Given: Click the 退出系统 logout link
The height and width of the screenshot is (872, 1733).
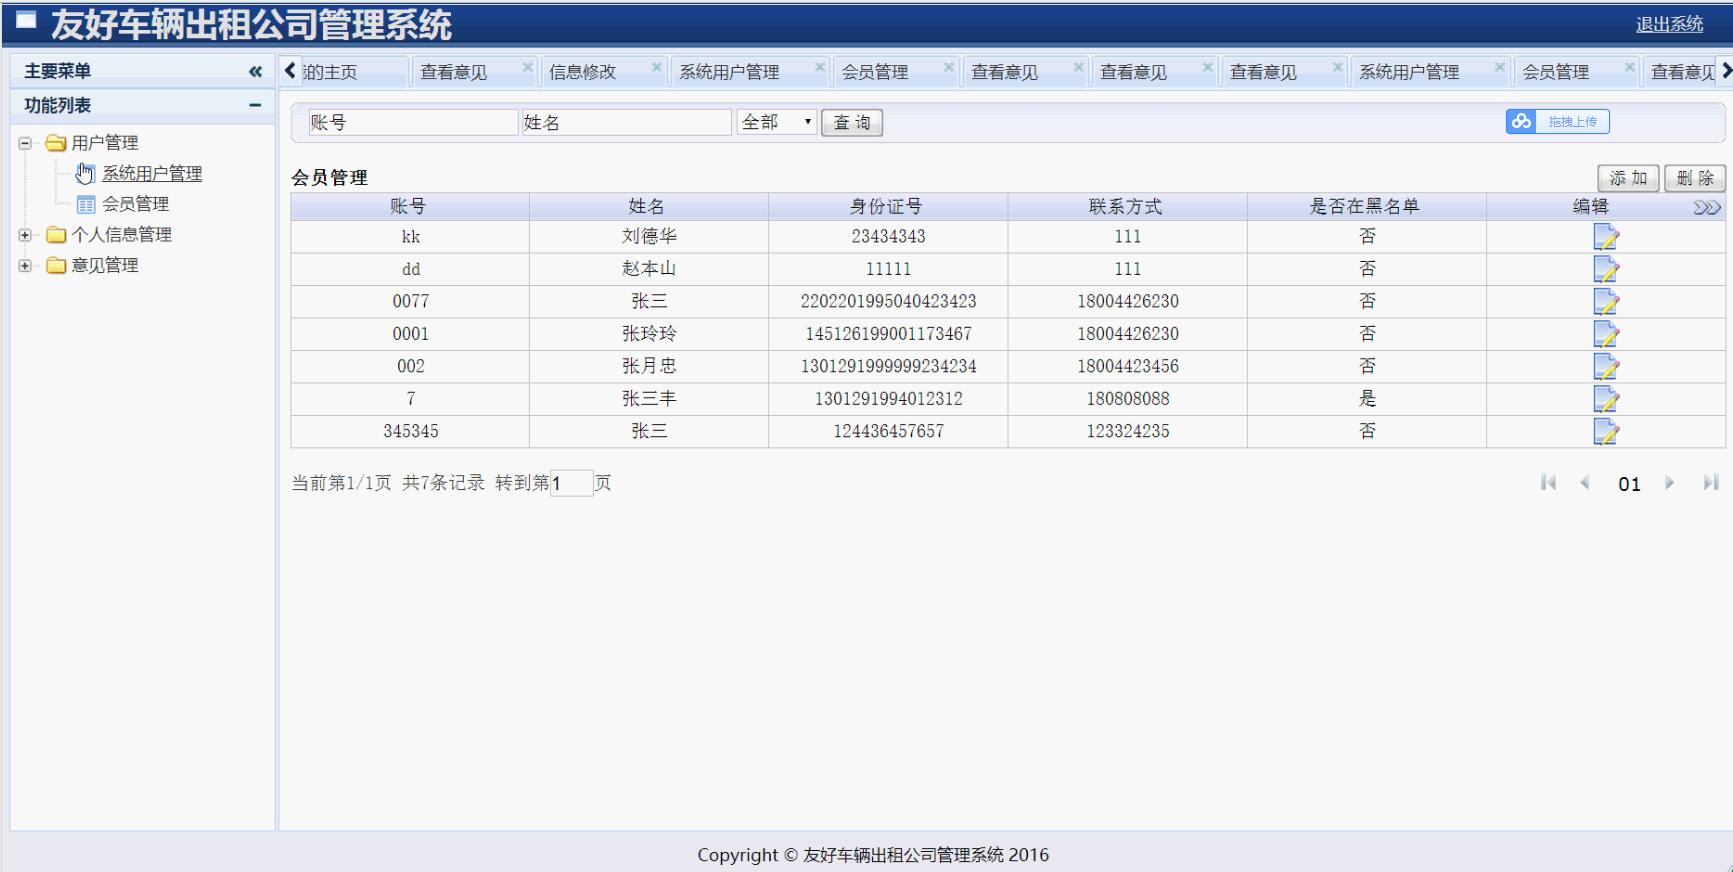Looking at the screenshot, I should pos(1669,24).
